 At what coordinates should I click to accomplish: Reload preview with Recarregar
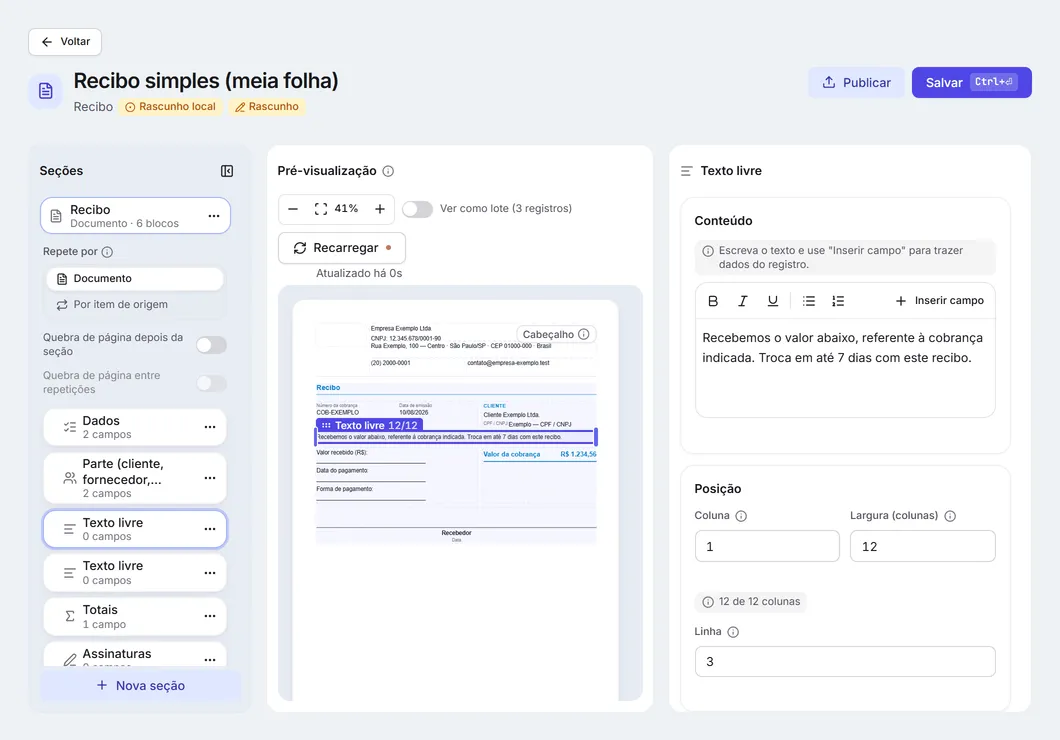point(342,248)
